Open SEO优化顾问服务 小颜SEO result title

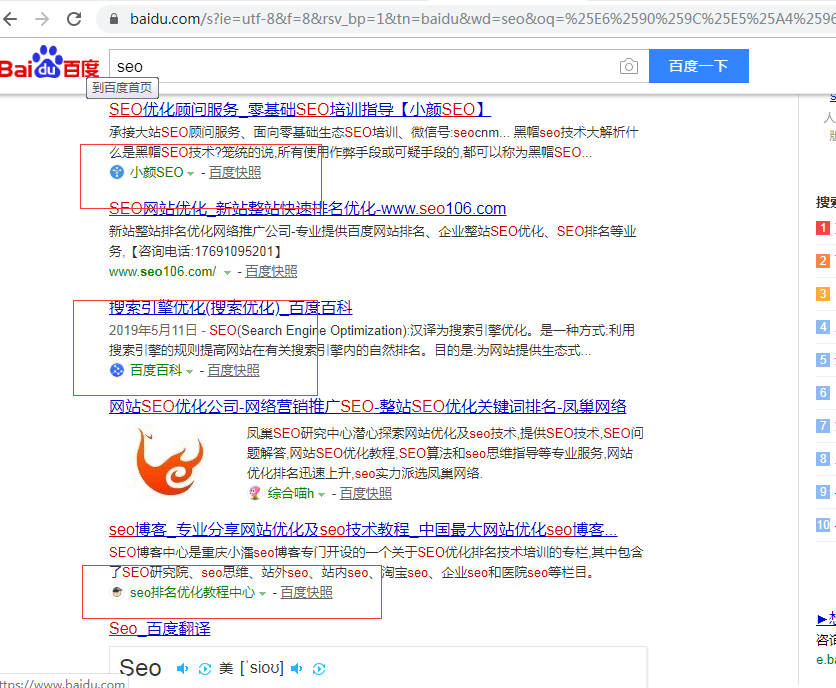pos(300,109)
